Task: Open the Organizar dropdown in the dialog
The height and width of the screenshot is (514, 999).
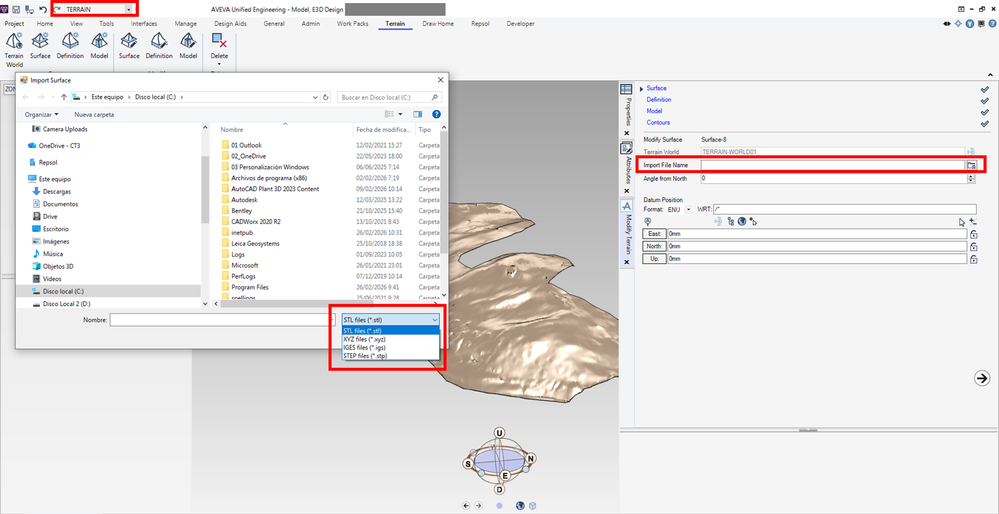Action: point(41,115)
